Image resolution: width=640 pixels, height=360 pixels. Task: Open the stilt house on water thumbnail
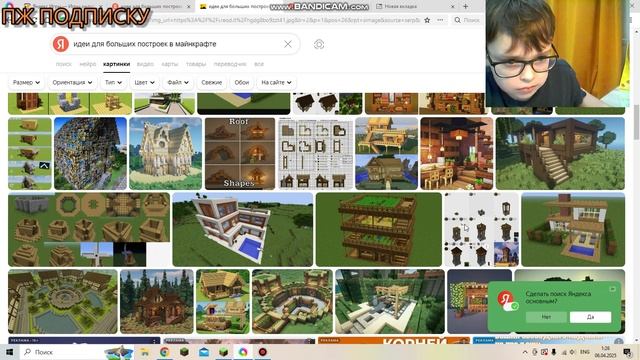pos(387,153)
